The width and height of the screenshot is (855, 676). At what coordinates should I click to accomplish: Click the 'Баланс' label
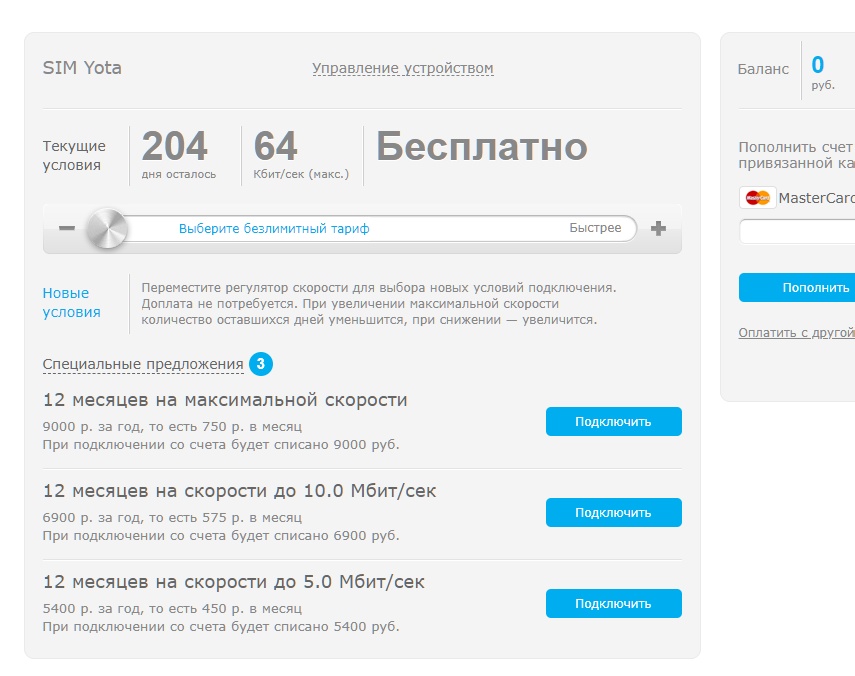coord(763,69)
